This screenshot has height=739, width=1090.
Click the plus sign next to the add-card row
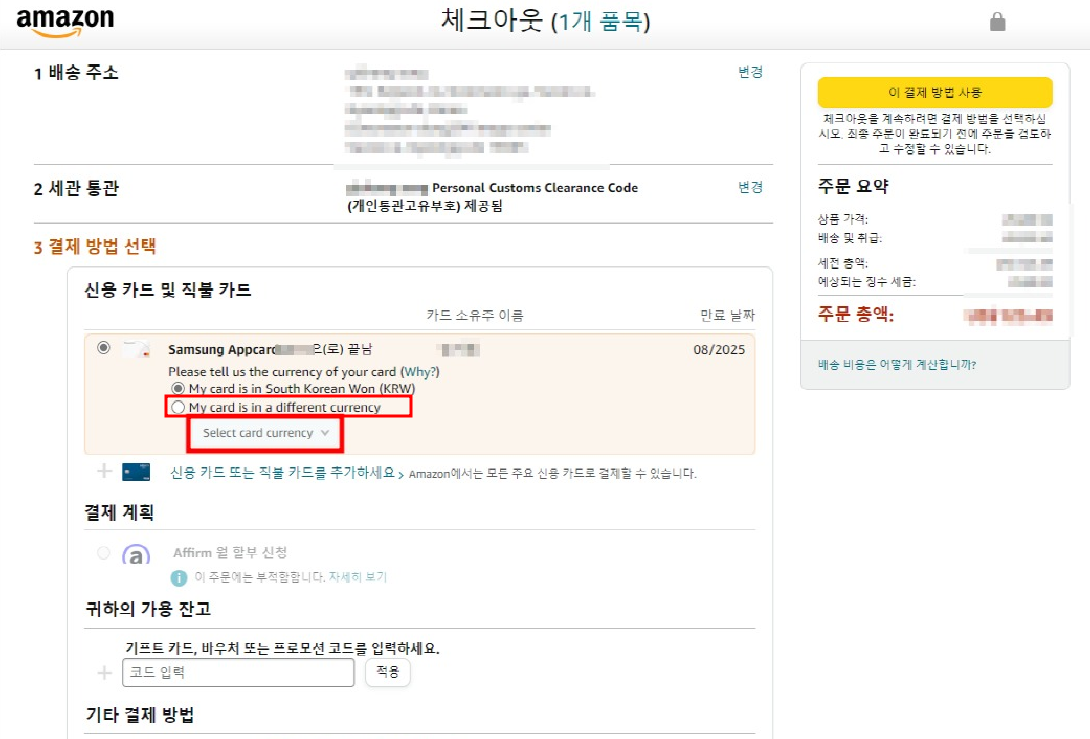coord(104,471)
